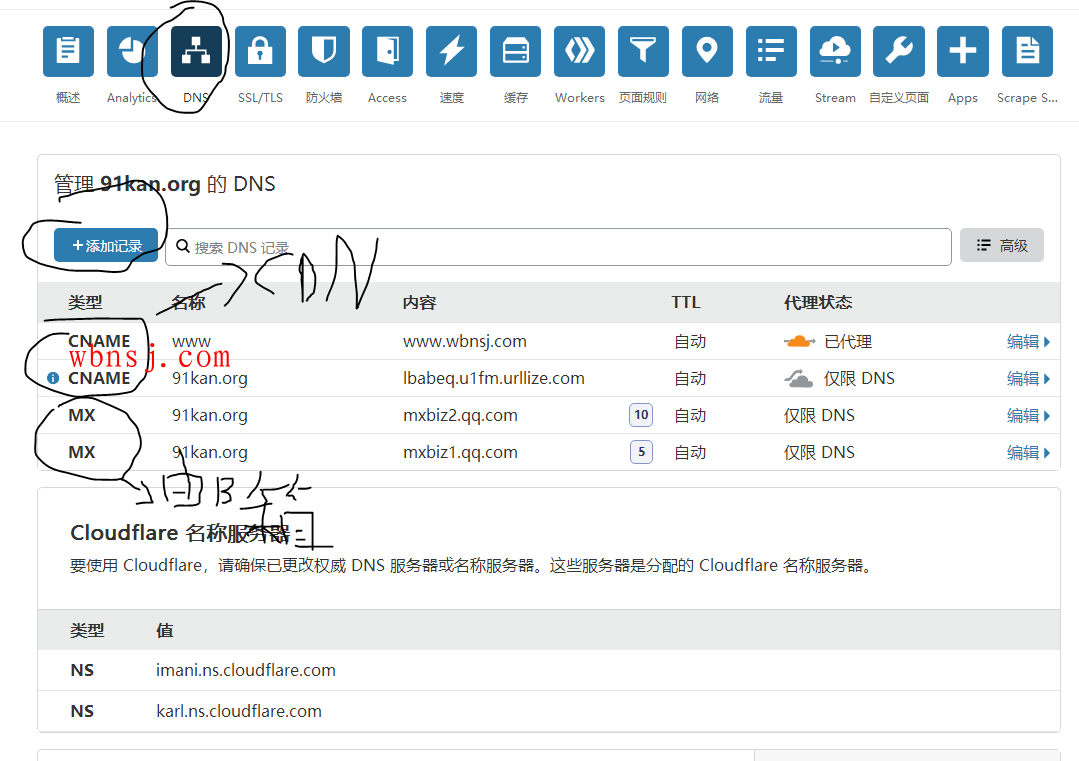Open the 速度 lightning bolt icon
This screenshot has width=1079, height=761.
tap(451, 52)
